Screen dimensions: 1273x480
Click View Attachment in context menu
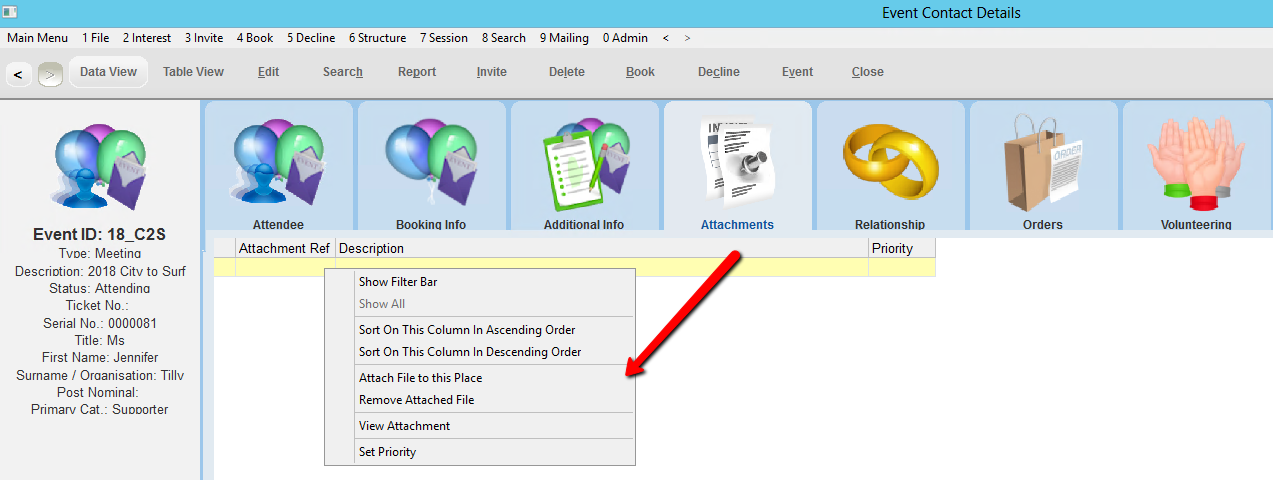(x=404, y=426)
